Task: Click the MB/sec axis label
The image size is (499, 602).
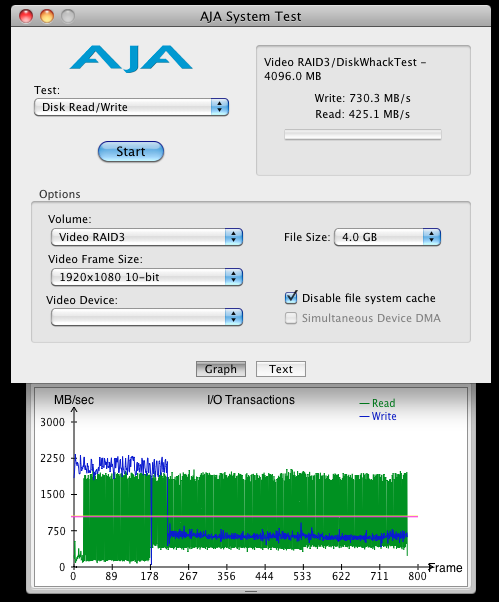Action: [74, 400]
